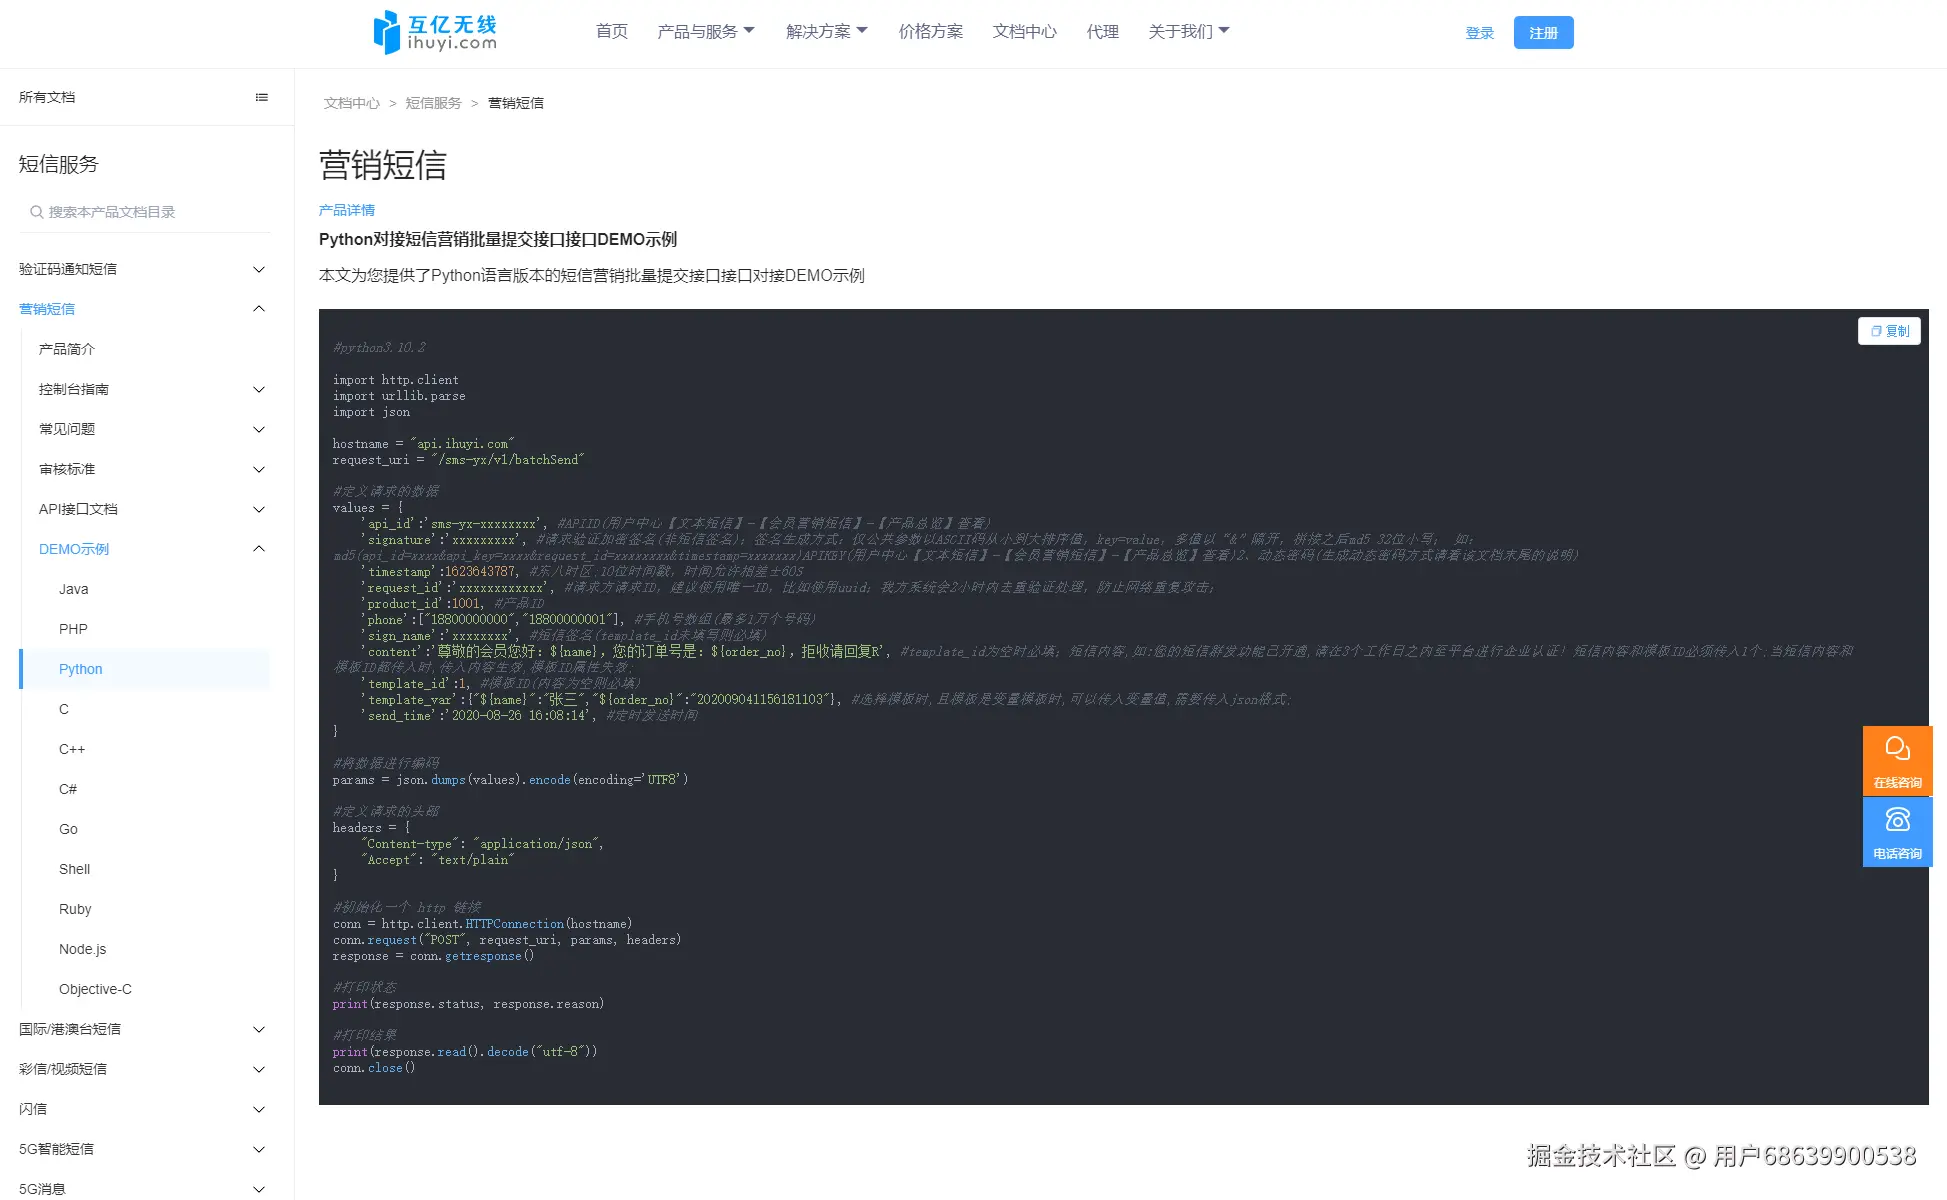Expand the 国际/港澳台短信 section
Viewport: 1947px width, 1200px height.
point(259,1028)
